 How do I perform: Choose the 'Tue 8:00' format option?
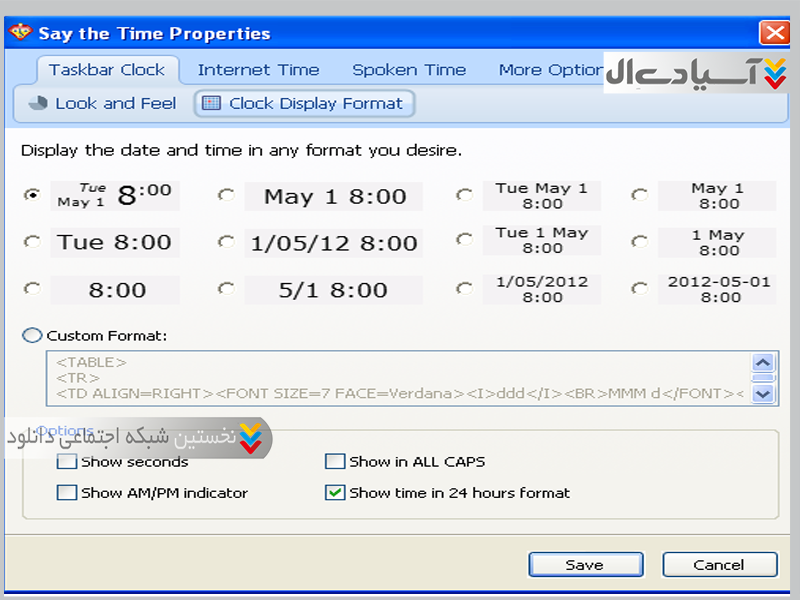(x=32, y=242)
